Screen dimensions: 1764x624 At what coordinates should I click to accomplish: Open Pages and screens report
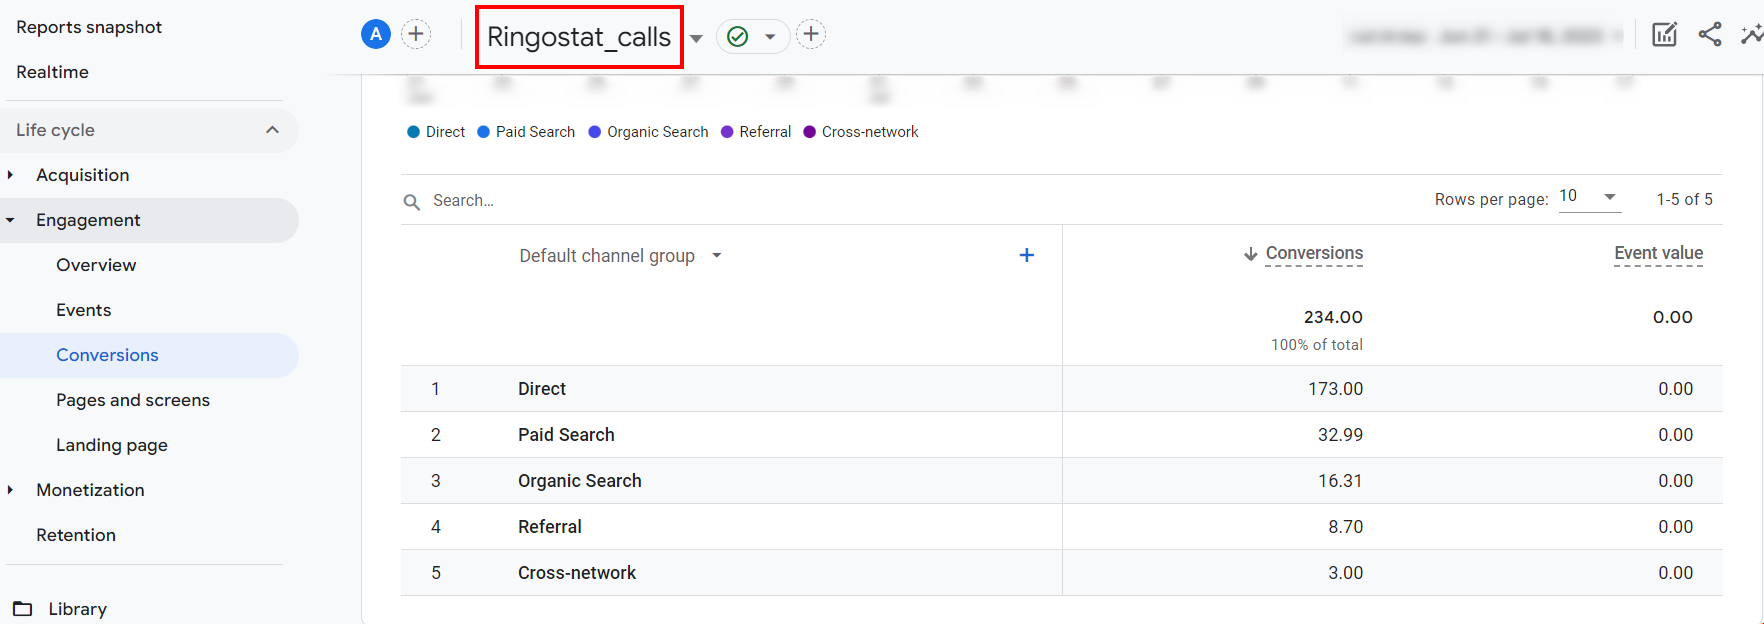[133, 400]
